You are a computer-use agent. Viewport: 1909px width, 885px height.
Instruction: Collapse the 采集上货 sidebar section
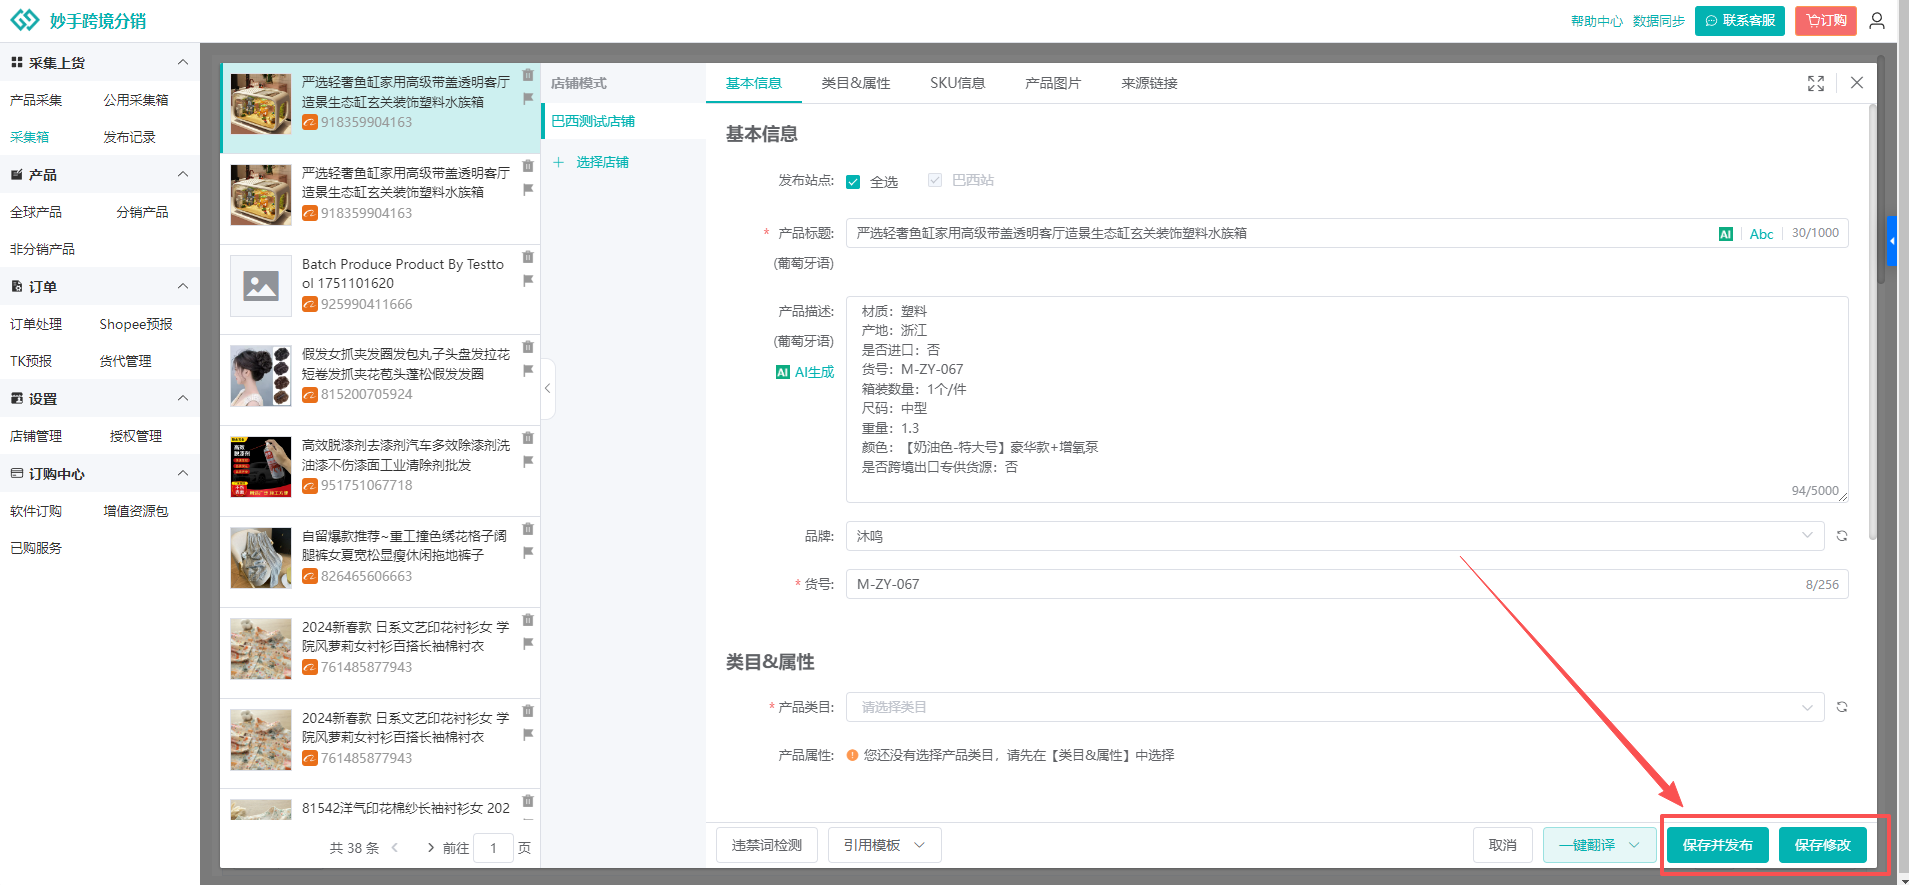tap(183, 62)
